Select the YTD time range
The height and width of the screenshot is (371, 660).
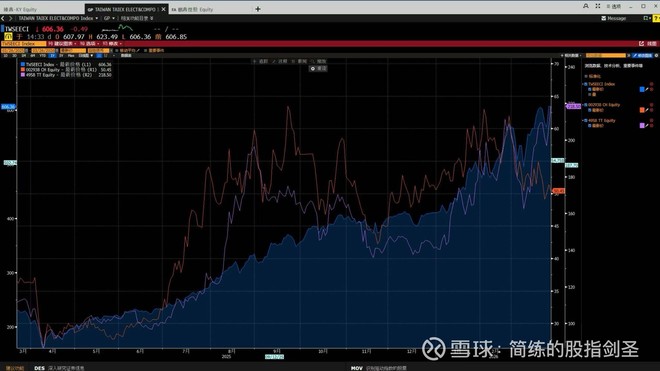pyautogui.click(x=43, y=55)
